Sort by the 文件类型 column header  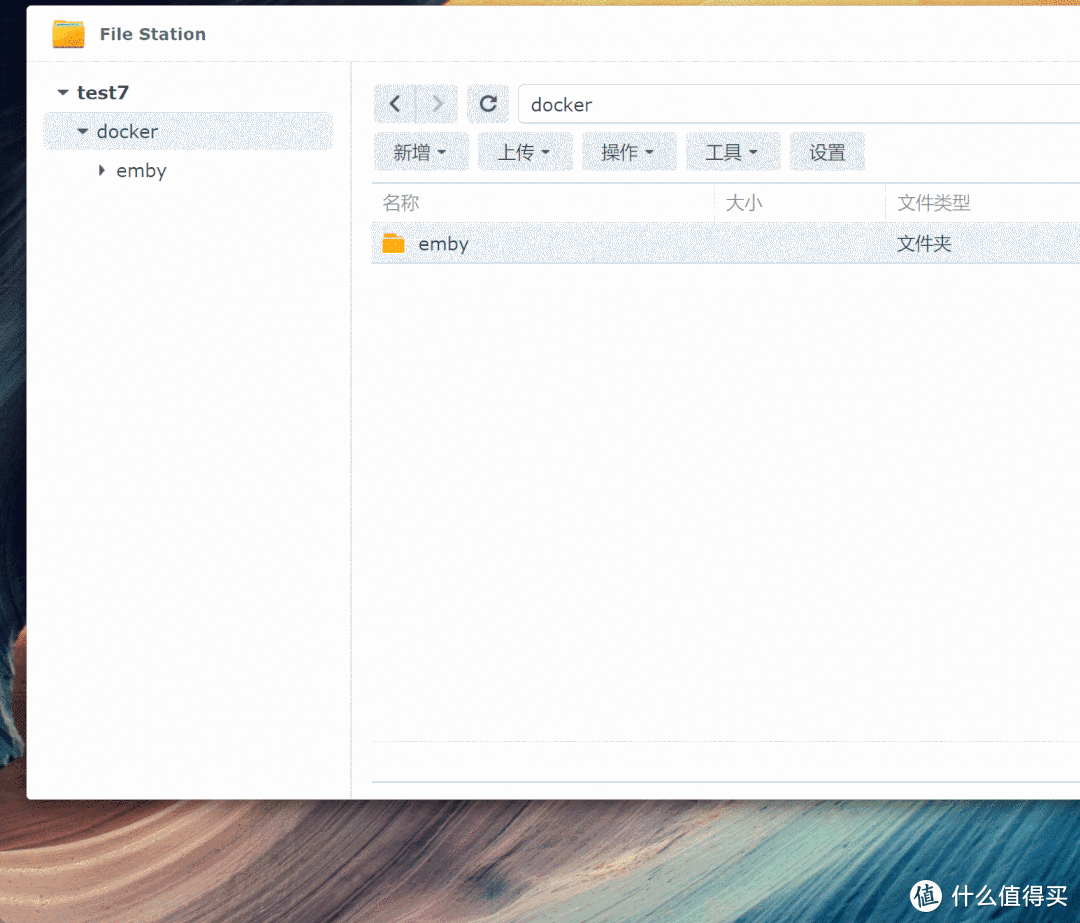[x=983, y=203]
